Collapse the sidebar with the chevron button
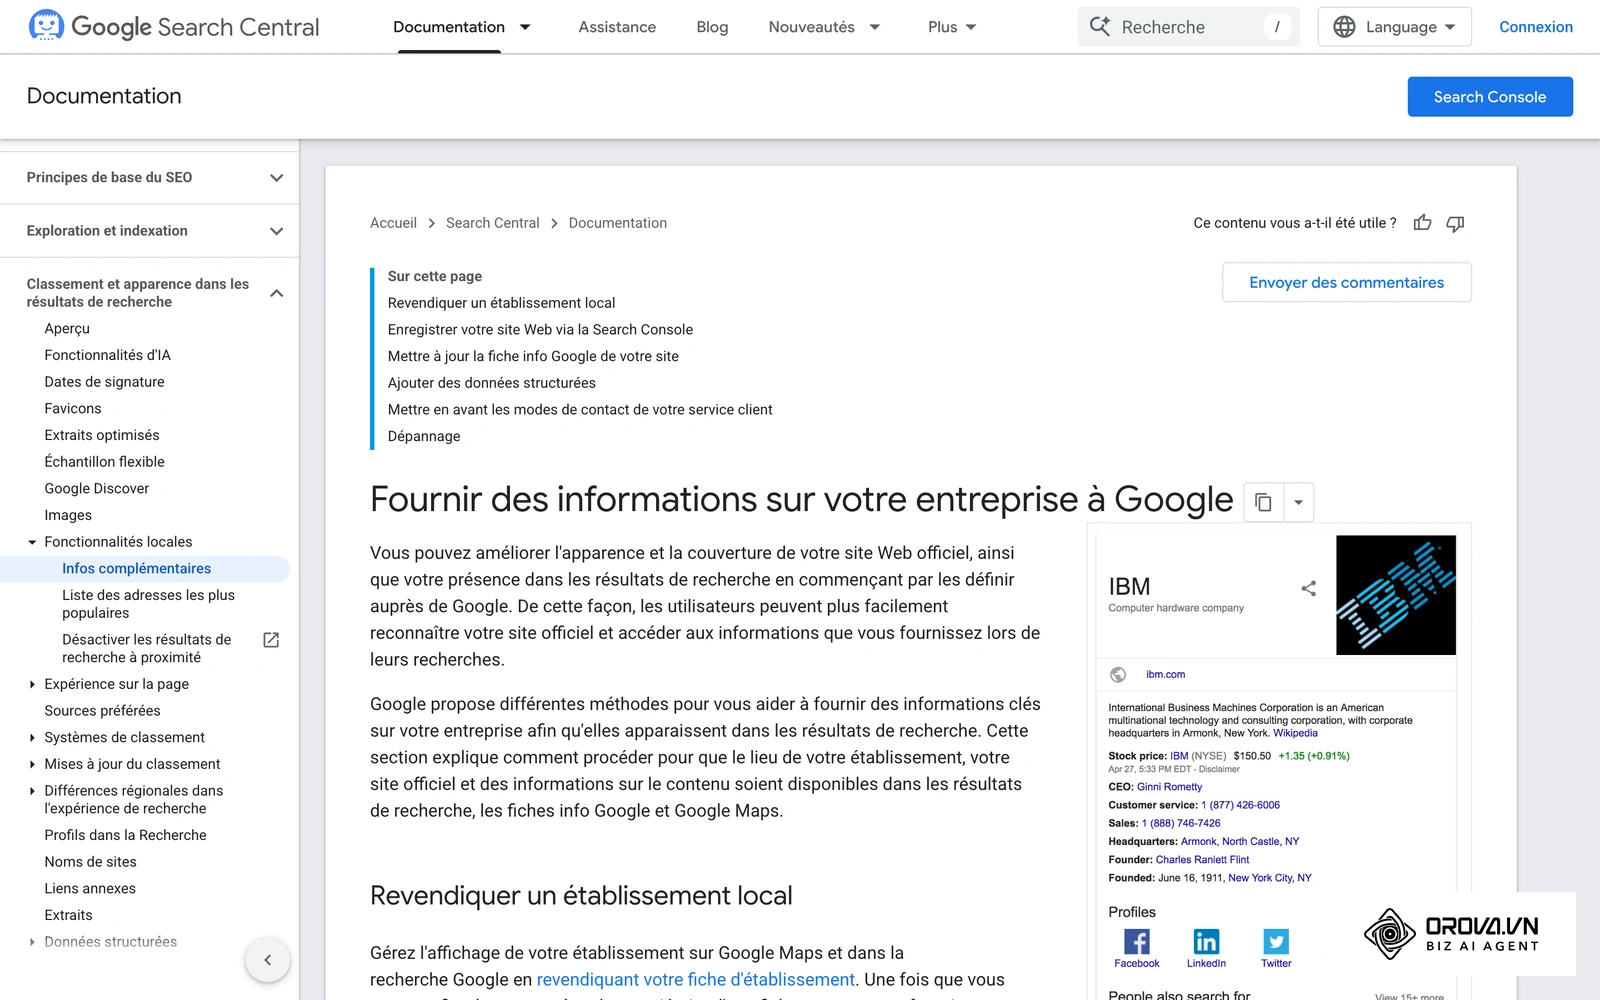 pos(267,960)
